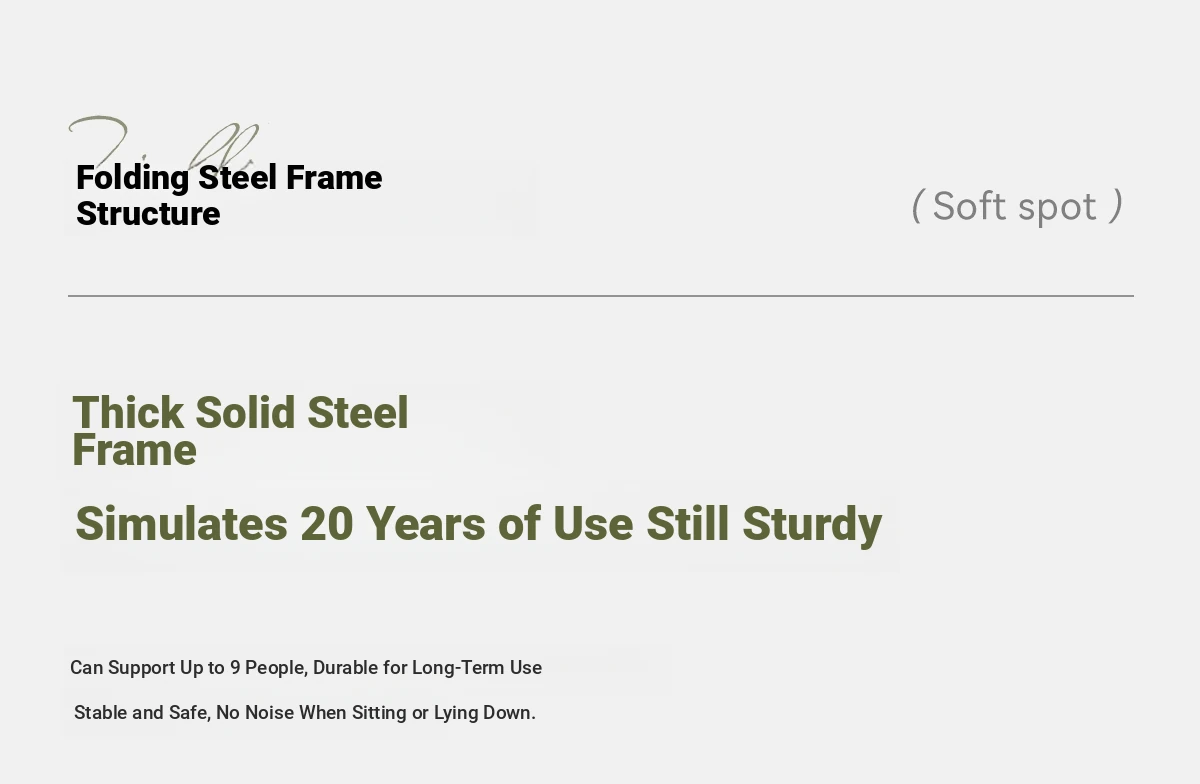Select the word "Structure" in the black heading
Image resolution: width=1200 pixels, height=784 pixels.
click(x=148, y=214)
